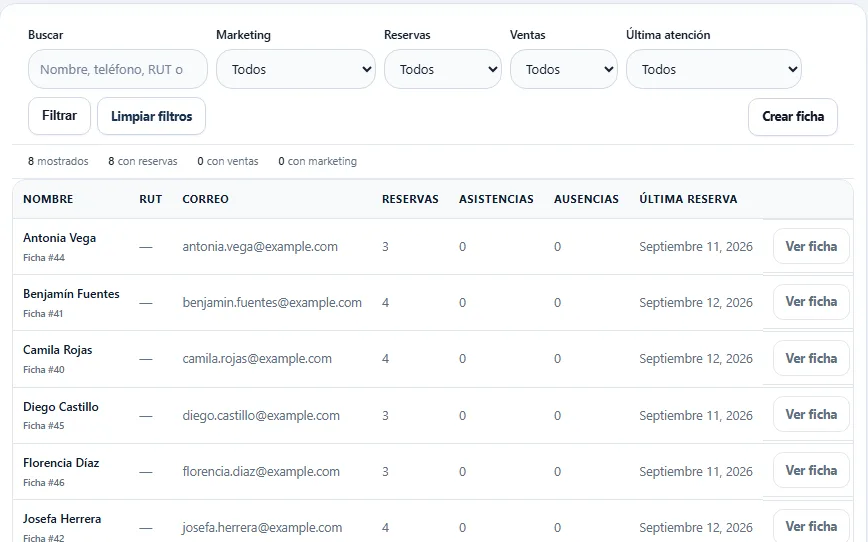Click the 8 con reservas summary
This screenshot has width=868, height=542.
(143, 161)
